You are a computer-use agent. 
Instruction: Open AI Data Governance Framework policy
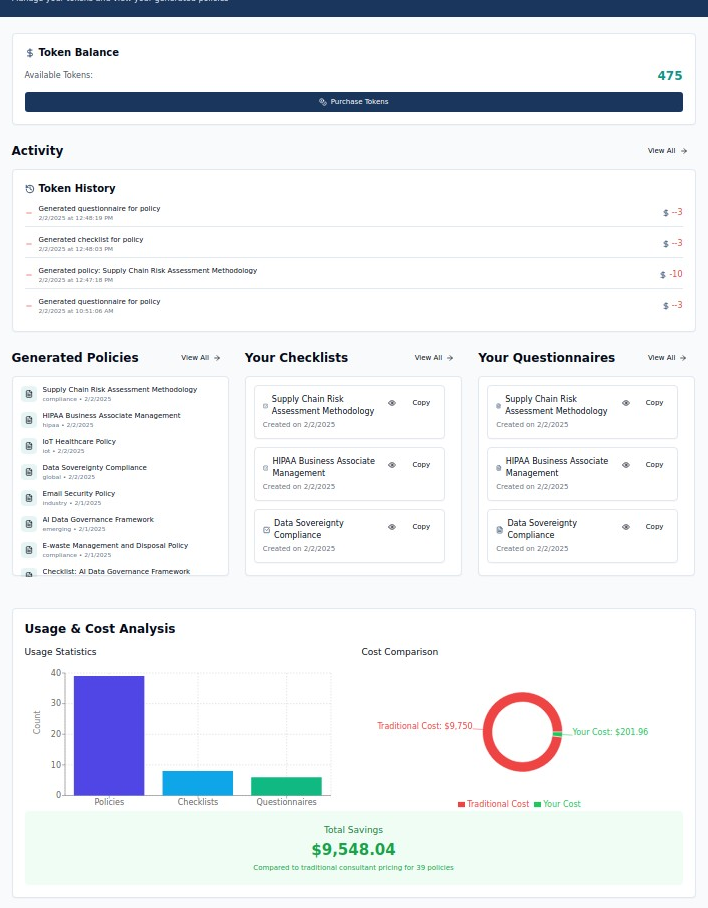(120, 524)
